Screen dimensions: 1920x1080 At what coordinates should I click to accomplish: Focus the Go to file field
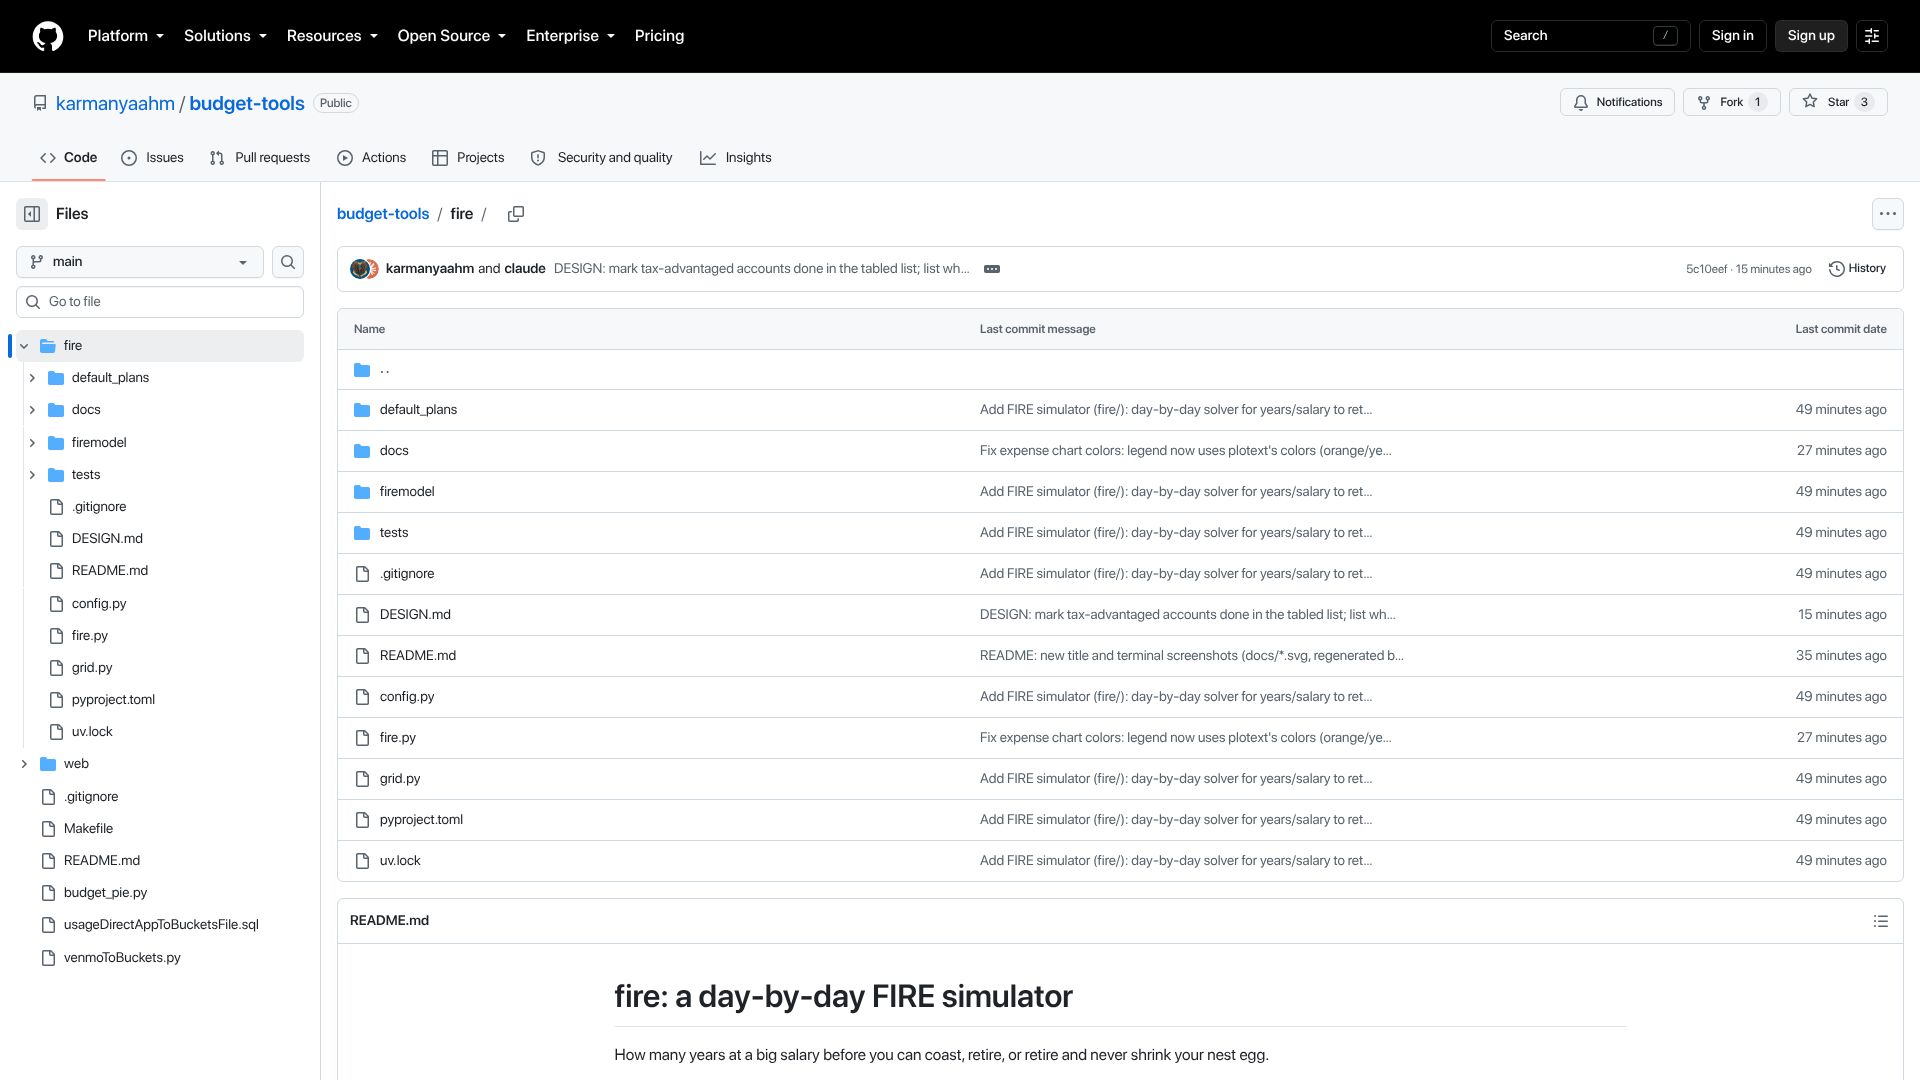(160, 302)
